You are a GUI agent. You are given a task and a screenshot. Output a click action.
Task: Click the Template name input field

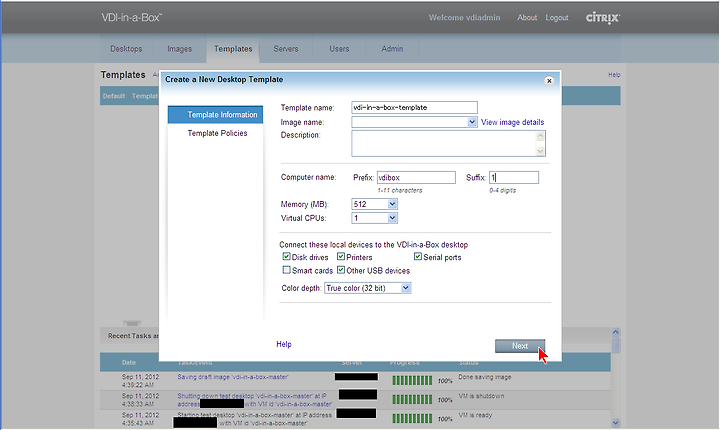pyautogui.click(x=414, y=108)
